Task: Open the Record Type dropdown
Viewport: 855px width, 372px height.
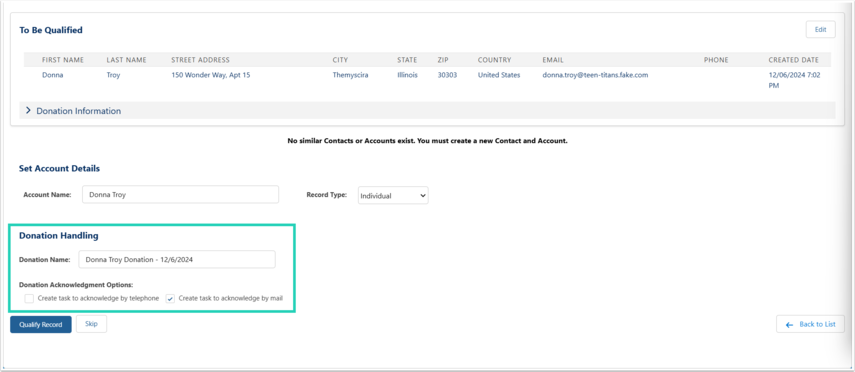Action: [393, 195]
